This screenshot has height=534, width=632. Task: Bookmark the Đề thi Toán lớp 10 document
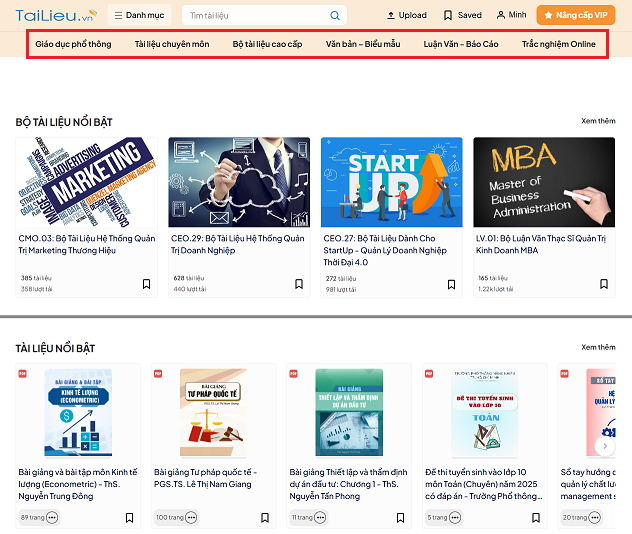click(x=536, y=517)
